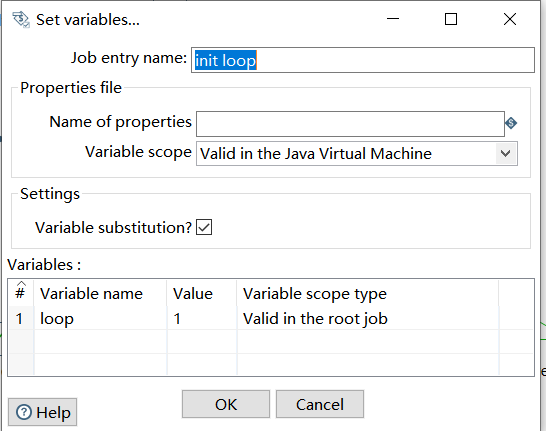Select row number 1 in Variables table

pyautogui.click(x=21, y=319)
